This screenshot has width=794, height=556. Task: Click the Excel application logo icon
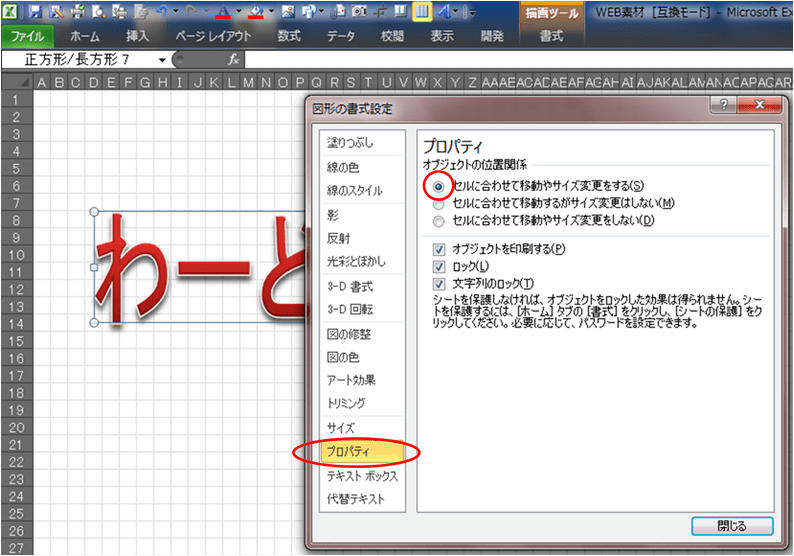pyautogui.click(x=10, y=12)
